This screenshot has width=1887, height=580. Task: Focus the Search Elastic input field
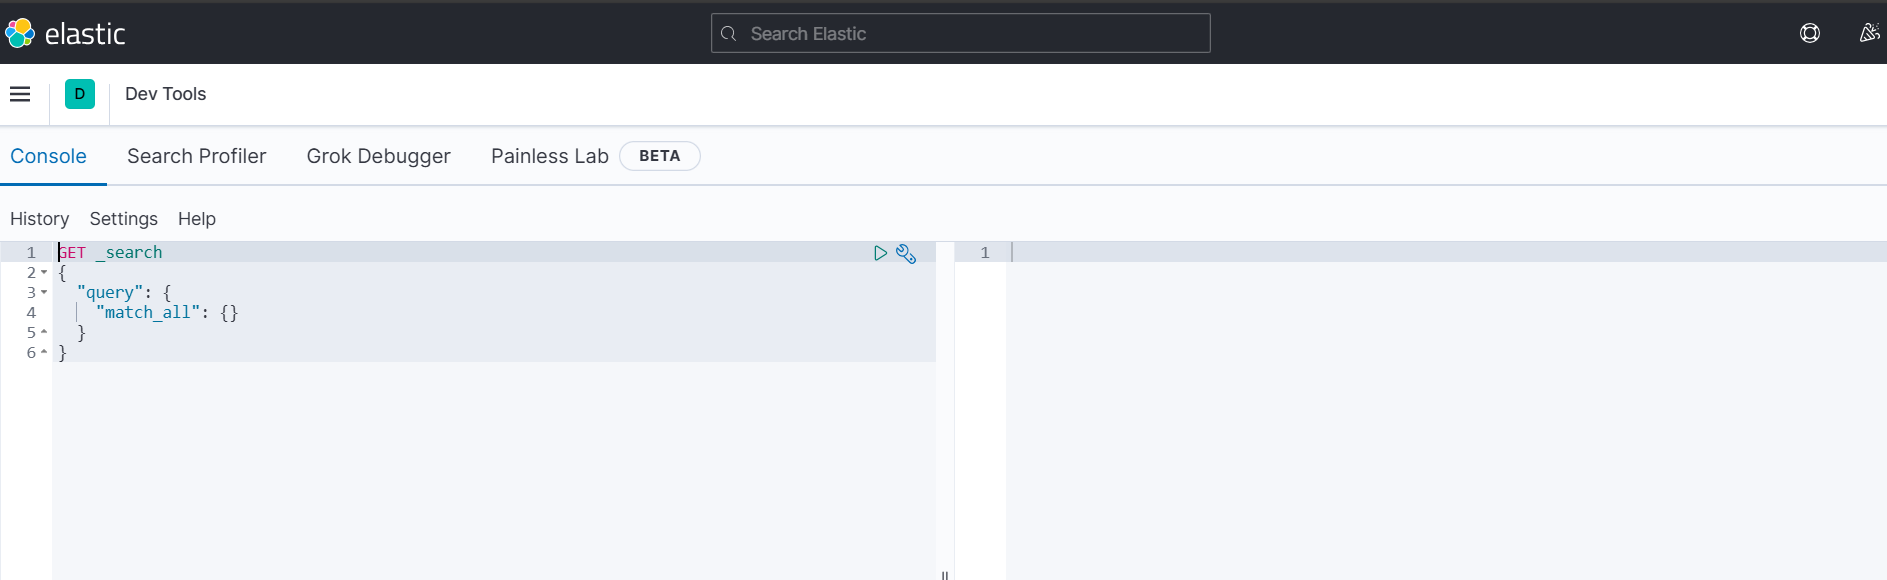click(x=961, y=33)
